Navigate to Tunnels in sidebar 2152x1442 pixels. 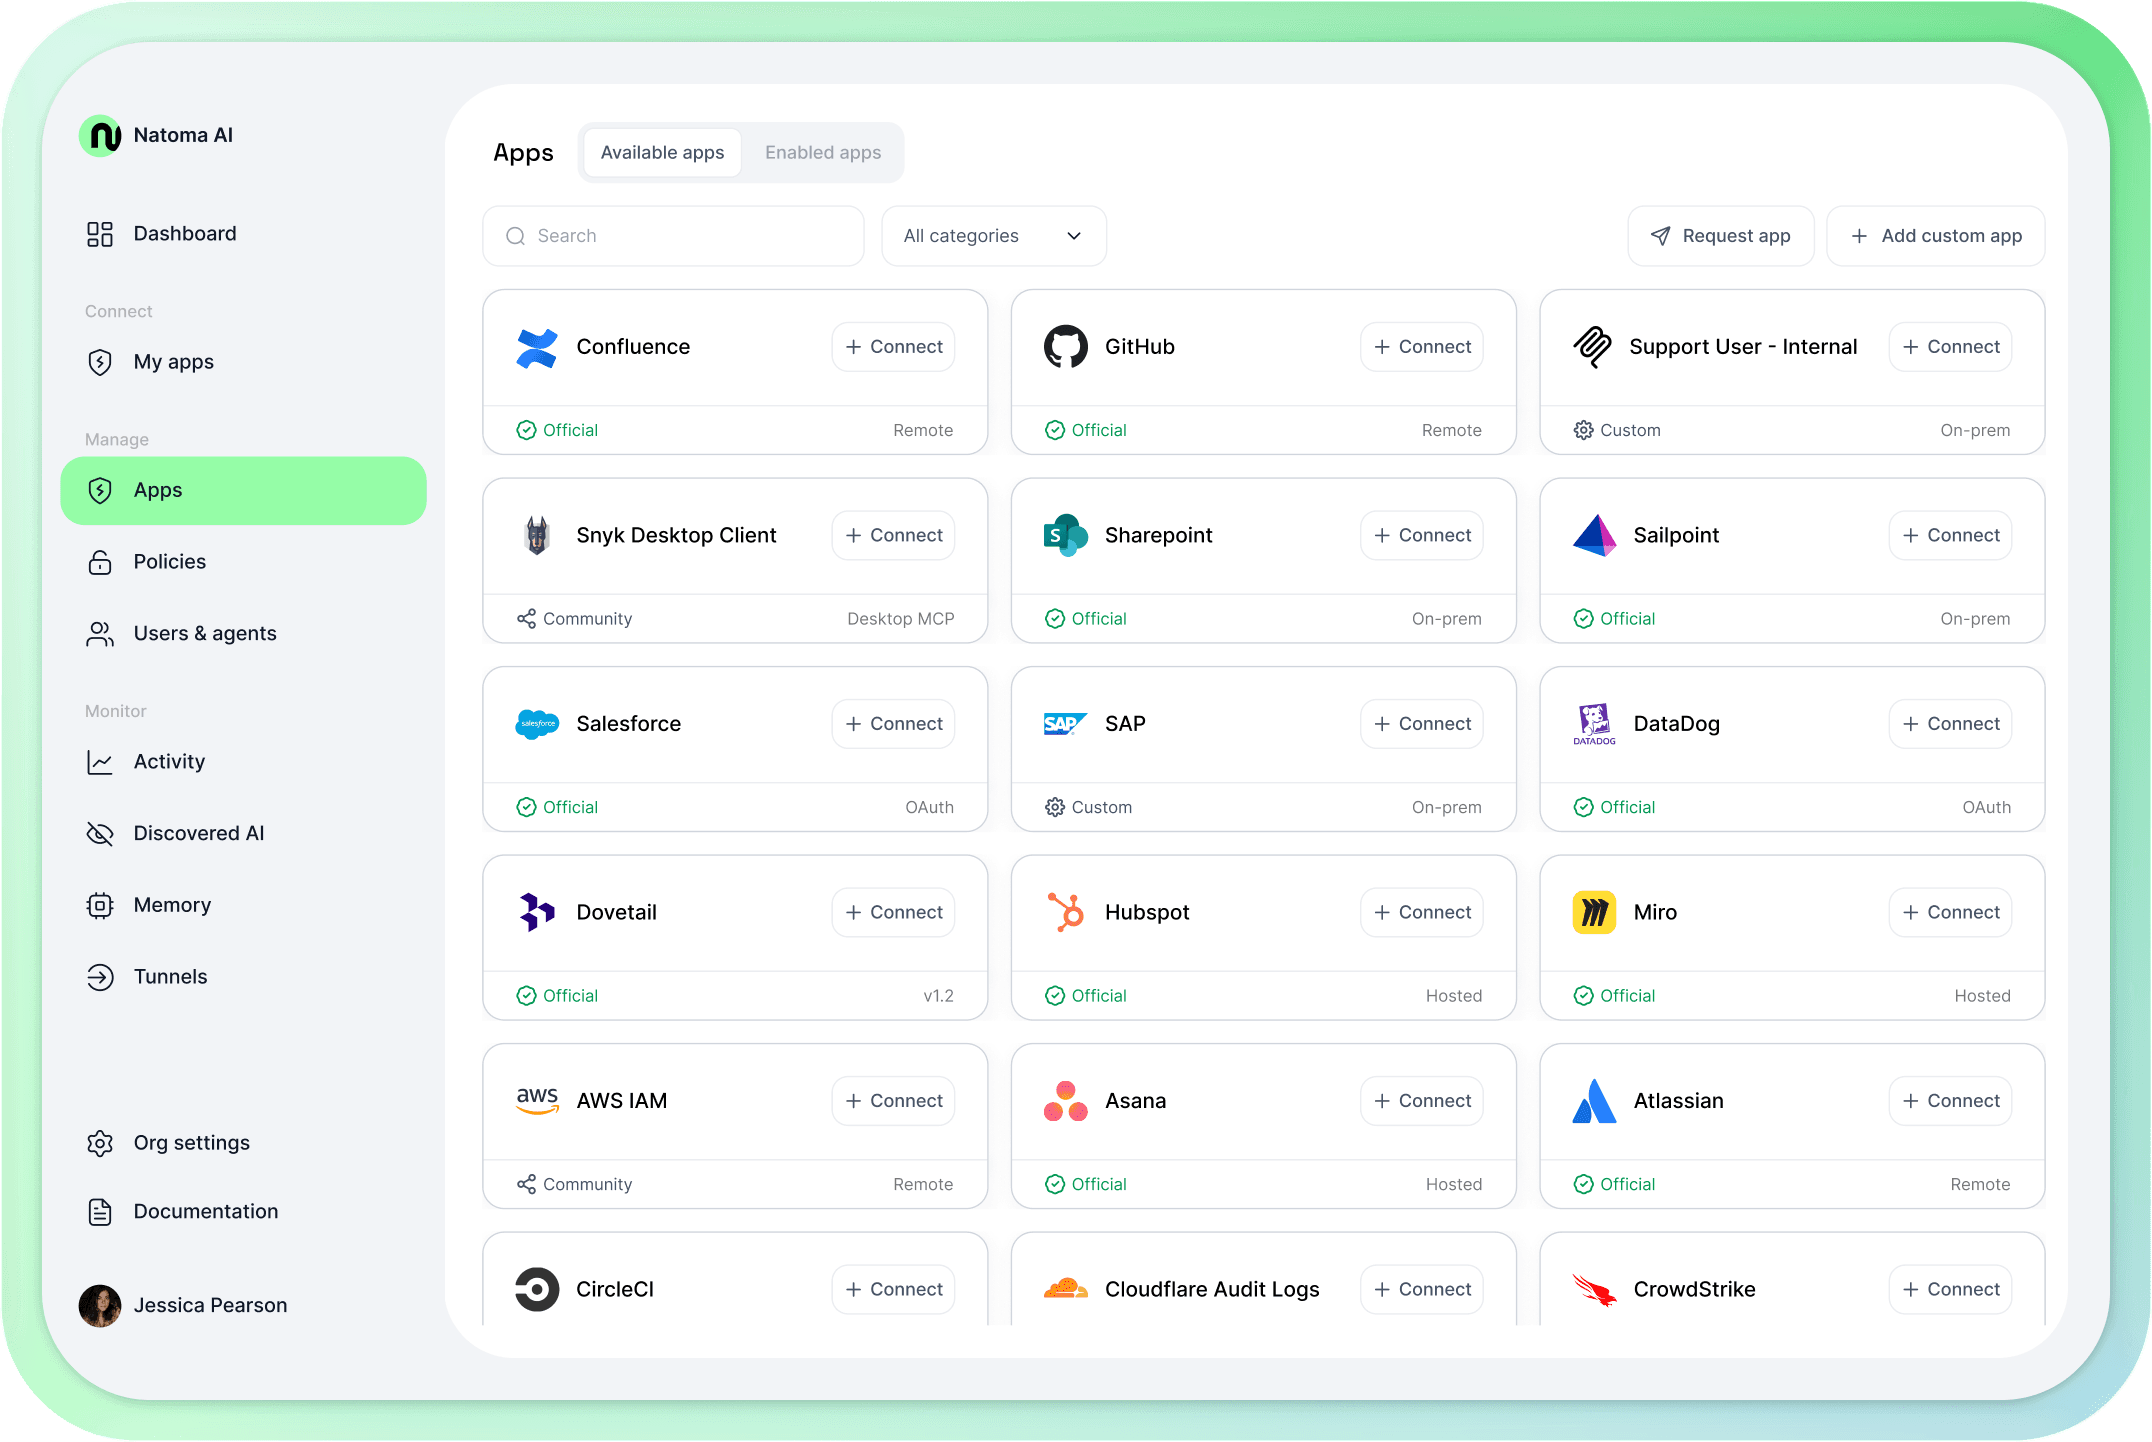pos(170,977)
